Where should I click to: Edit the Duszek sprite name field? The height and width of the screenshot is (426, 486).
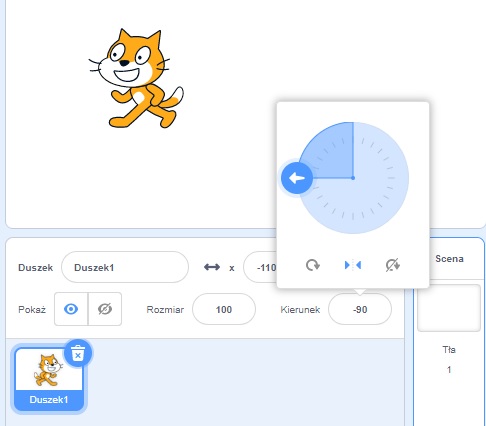[x=125, y=267]
